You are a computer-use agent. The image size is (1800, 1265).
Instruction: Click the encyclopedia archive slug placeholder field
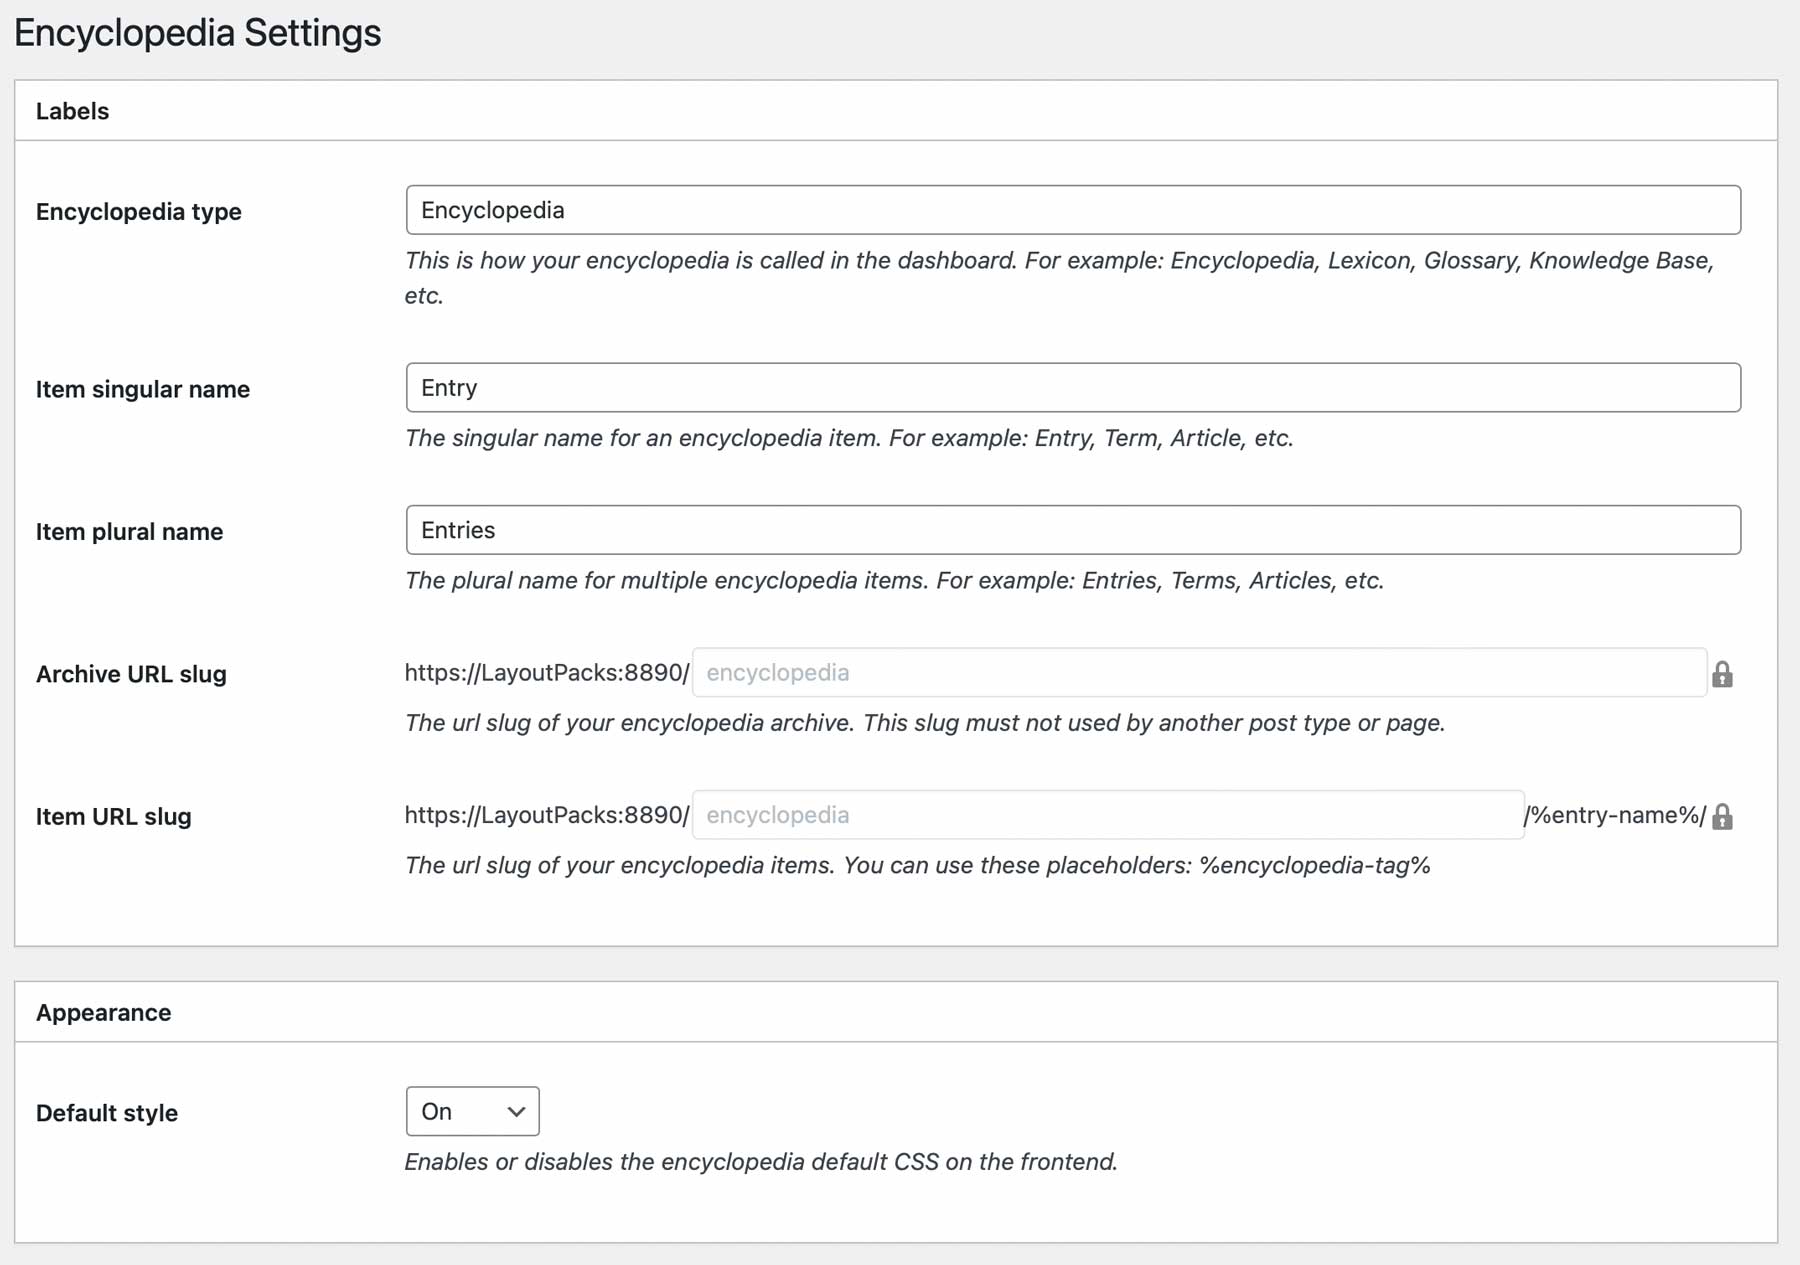[1200, 672]
